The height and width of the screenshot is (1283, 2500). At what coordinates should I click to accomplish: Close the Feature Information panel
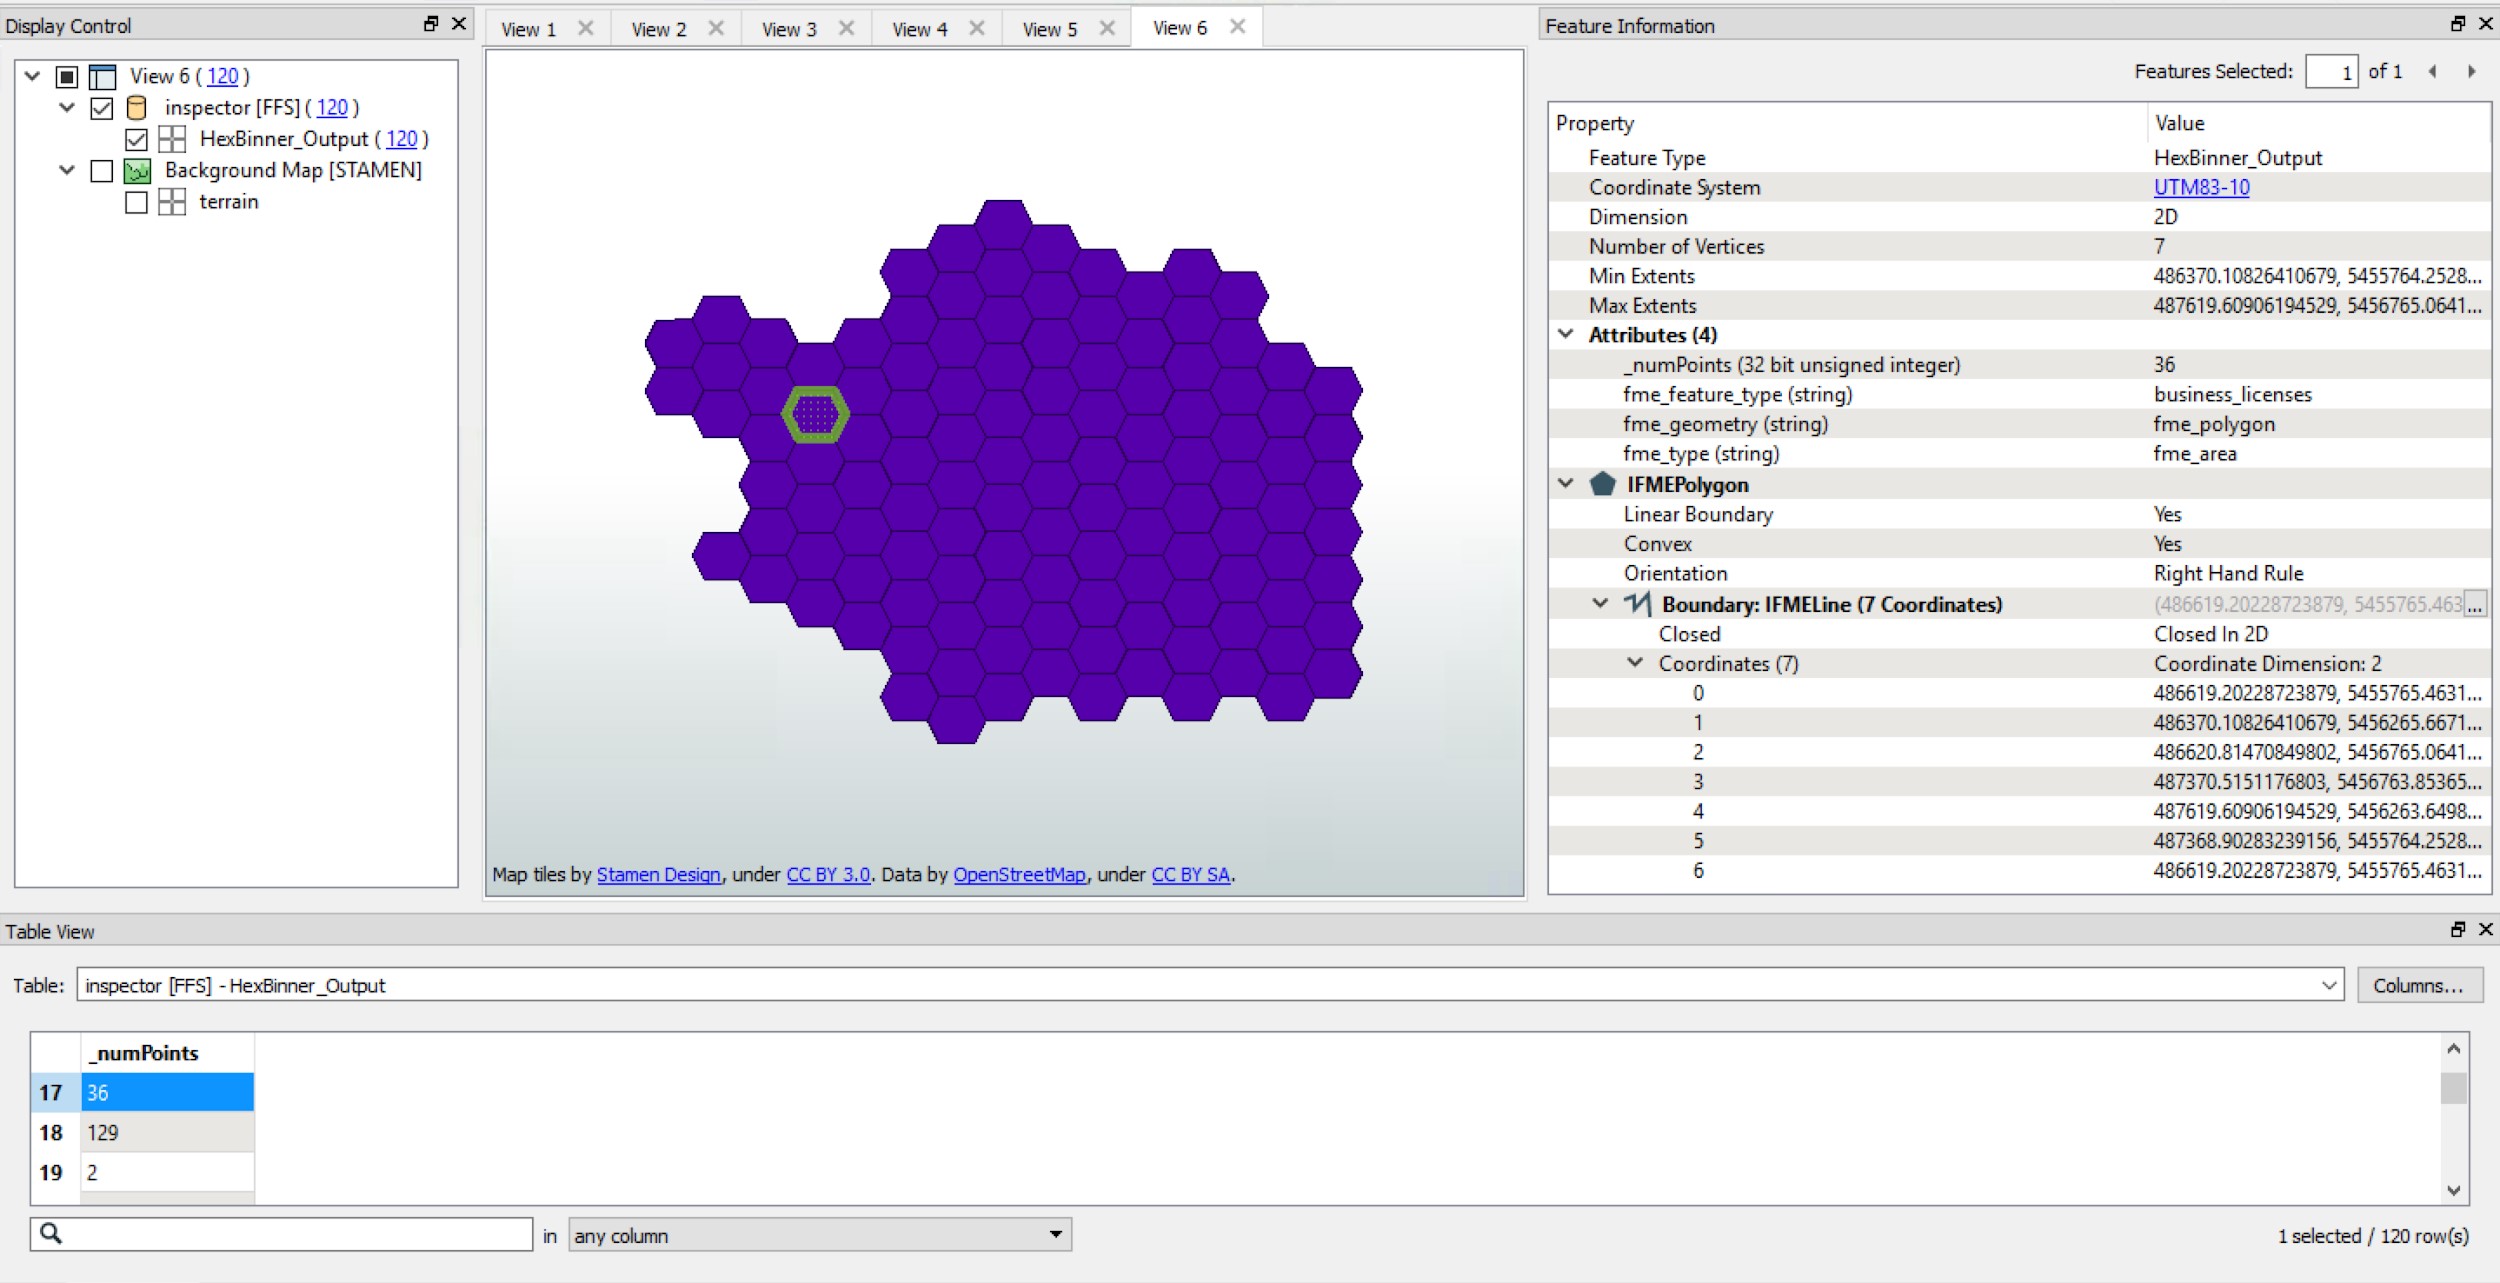click(2486, 24)
